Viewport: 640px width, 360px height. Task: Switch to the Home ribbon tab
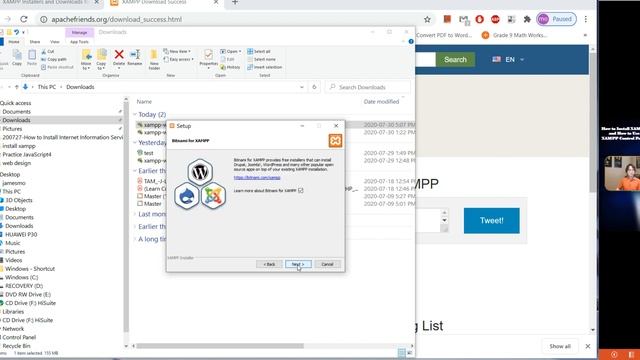13,42
